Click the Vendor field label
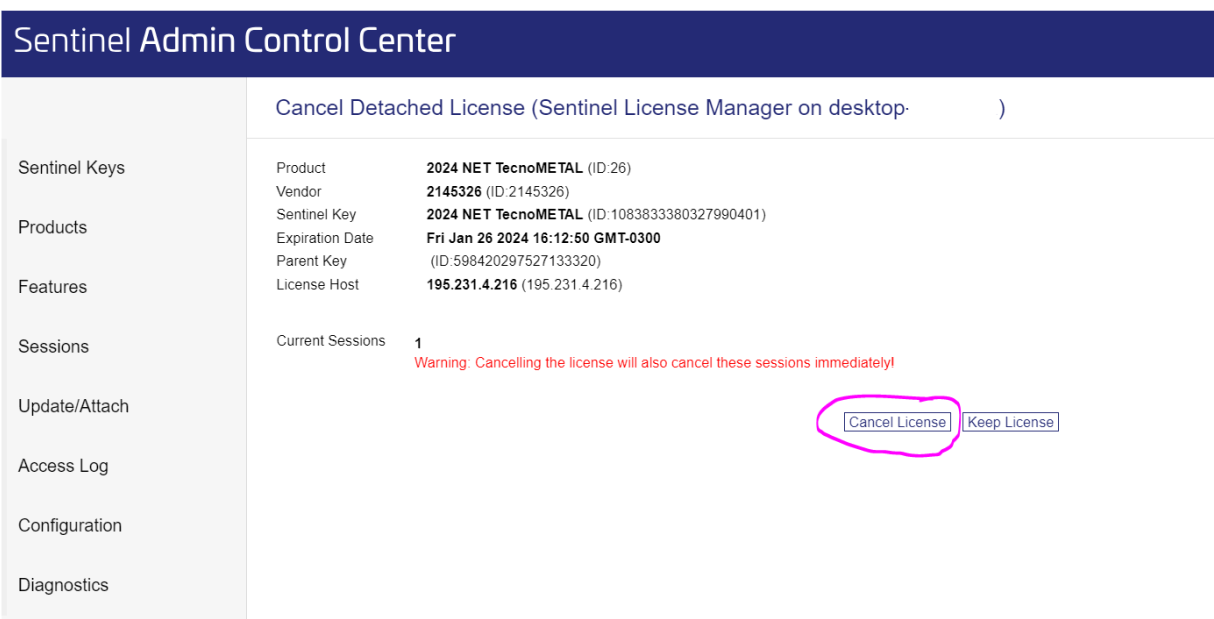1214x619 pixels. tap(299, 191)
